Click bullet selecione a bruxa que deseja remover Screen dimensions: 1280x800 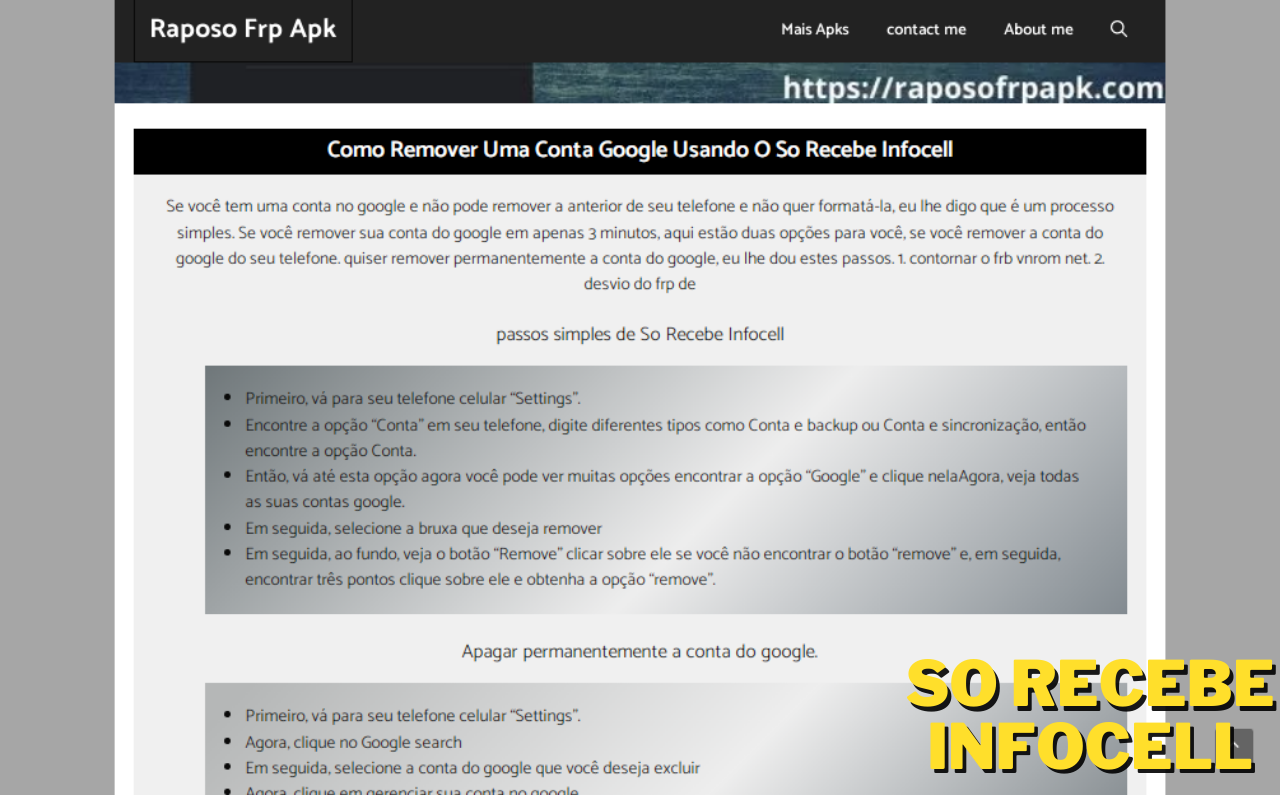click(424, 528)
